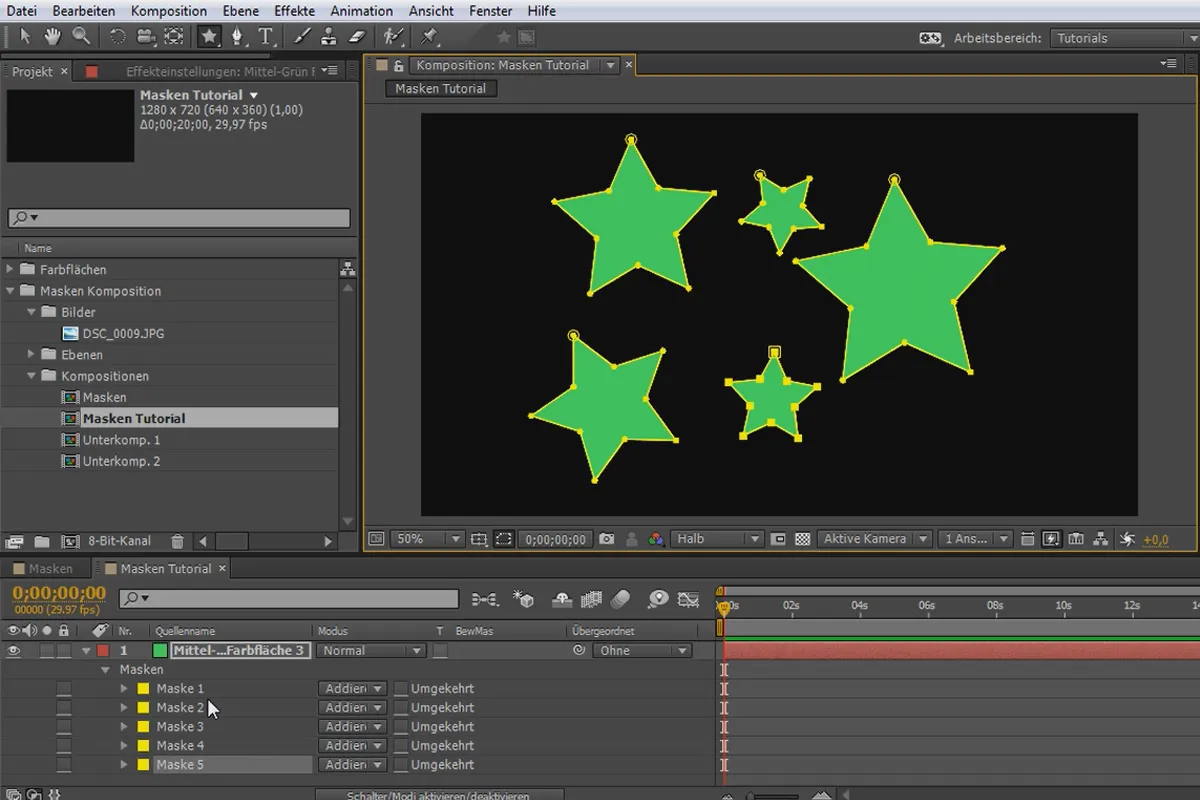Viewport: 1200px width, 800px height.
Task: Select DSC_0009.JPG in the project panel
Action: point(123,333)
